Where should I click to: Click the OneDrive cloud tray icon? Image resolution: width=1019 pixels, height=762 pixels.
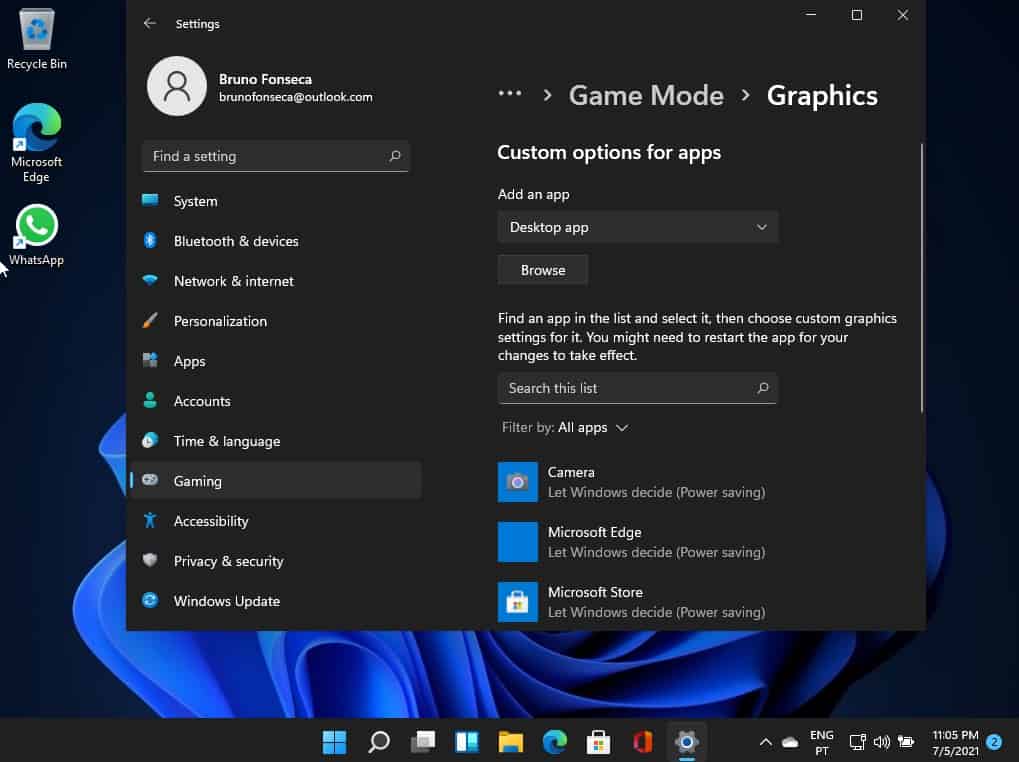[790, 742]
